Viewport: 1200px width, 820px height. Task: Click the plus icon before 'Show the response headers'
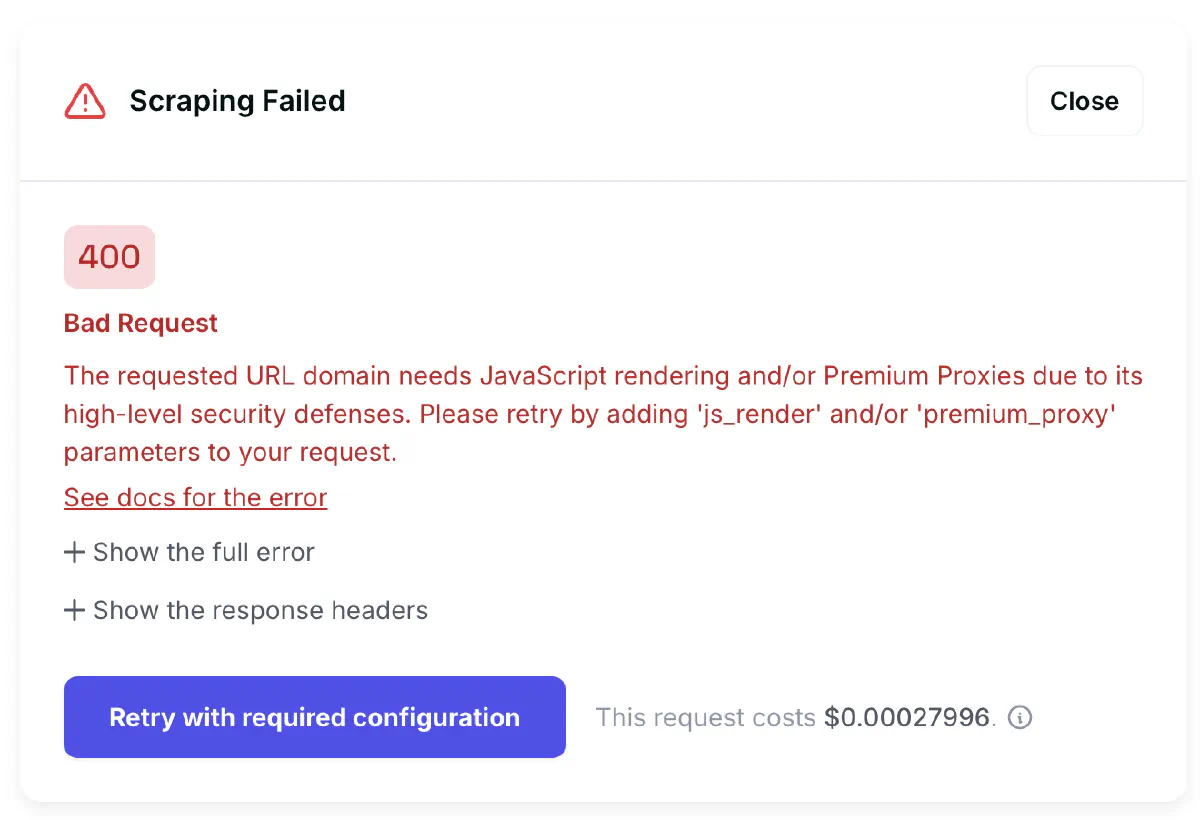click(x=75, y=610)
